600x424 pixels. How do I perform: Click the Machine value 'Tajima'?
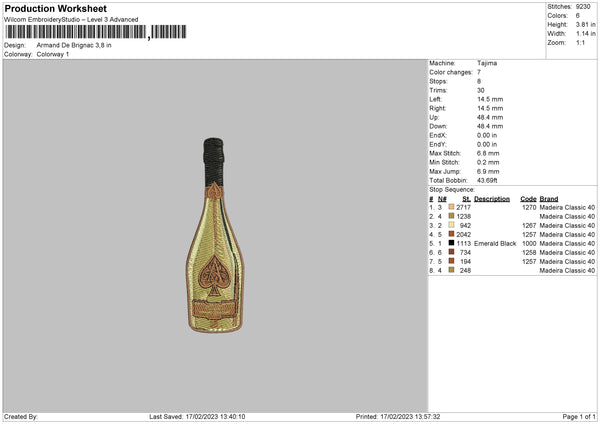pyautogui.click(x=487, y=63)
